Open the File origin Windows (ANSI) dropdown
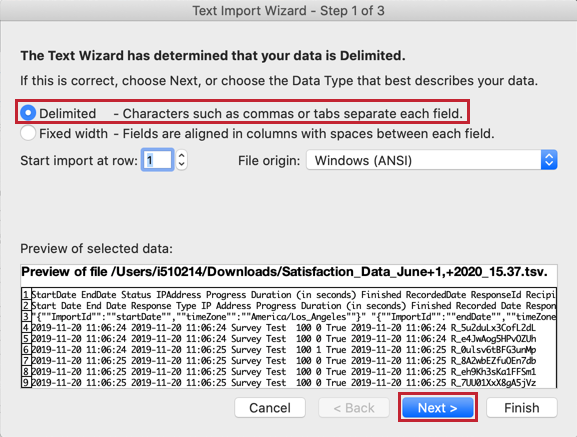This screenshot has width=577, height=437. [x=432, y=160]
